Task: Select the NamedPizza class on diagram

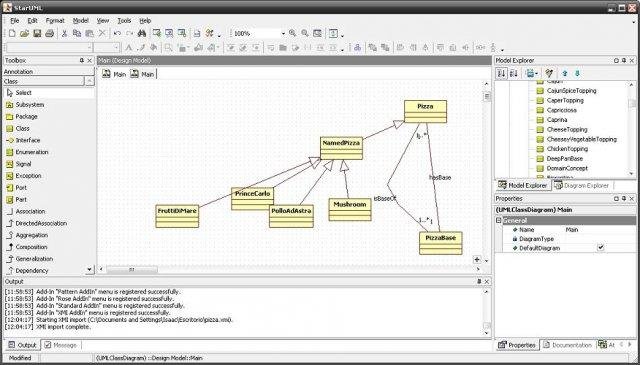Action: [x=341, y=148]
